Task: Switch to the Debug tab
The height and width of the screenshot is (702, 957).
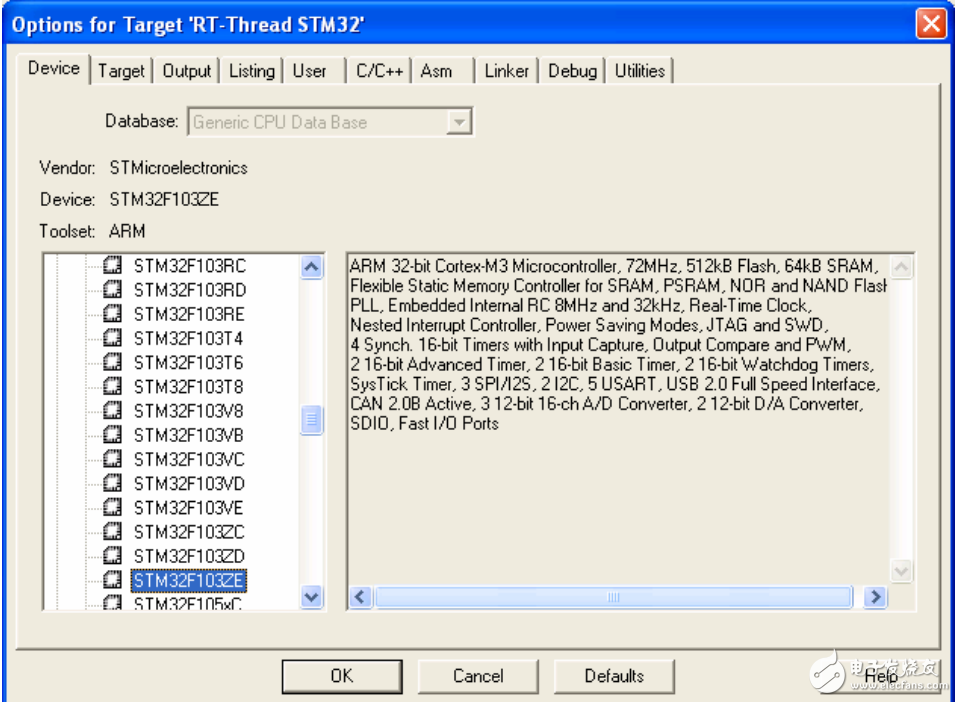Action: (x=572, y=71)
